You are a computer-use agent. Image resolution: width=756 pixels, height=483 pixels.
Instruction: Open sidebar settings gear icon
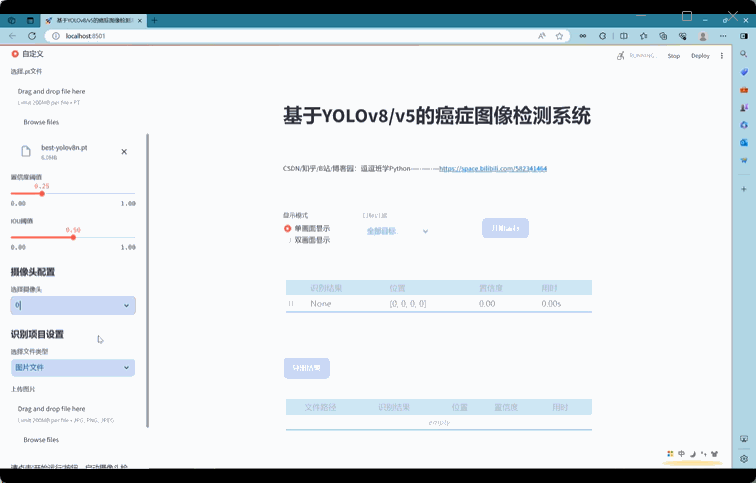point(743,458)
